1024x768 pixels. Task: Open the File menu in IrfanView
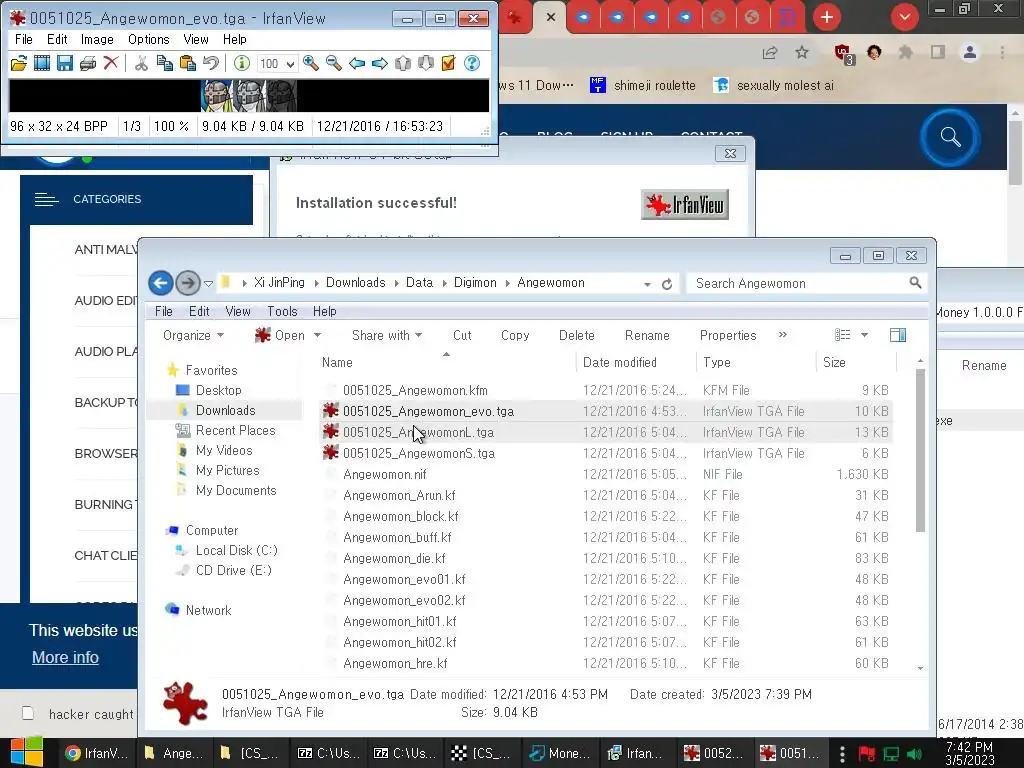[24, 39]
